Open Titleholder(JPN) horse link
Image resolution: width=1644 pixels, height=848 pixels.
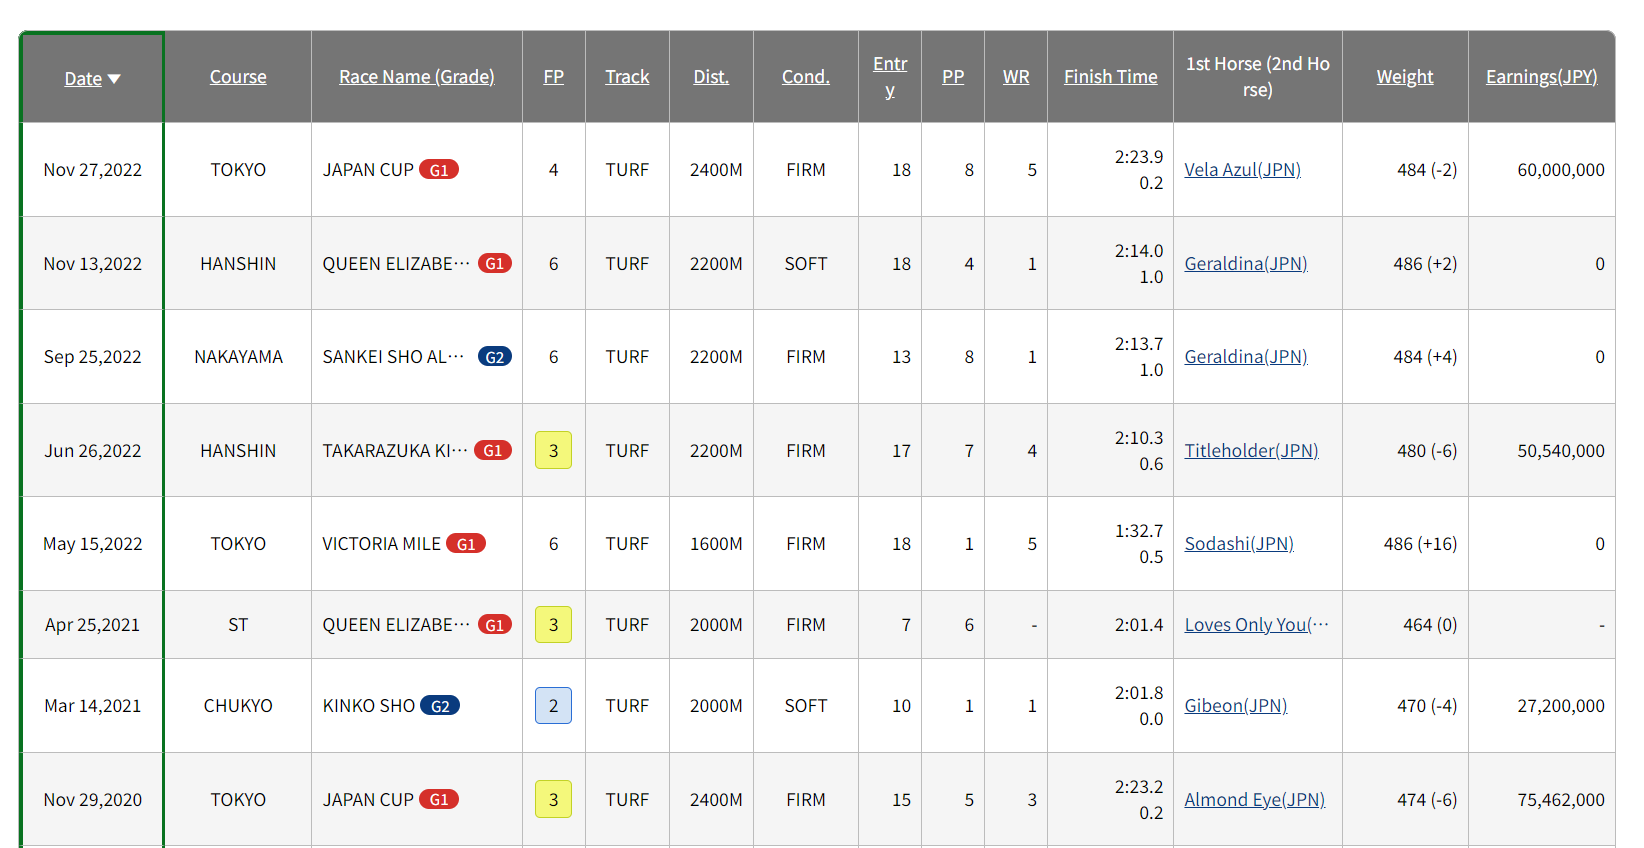[x=1252, y=451]
